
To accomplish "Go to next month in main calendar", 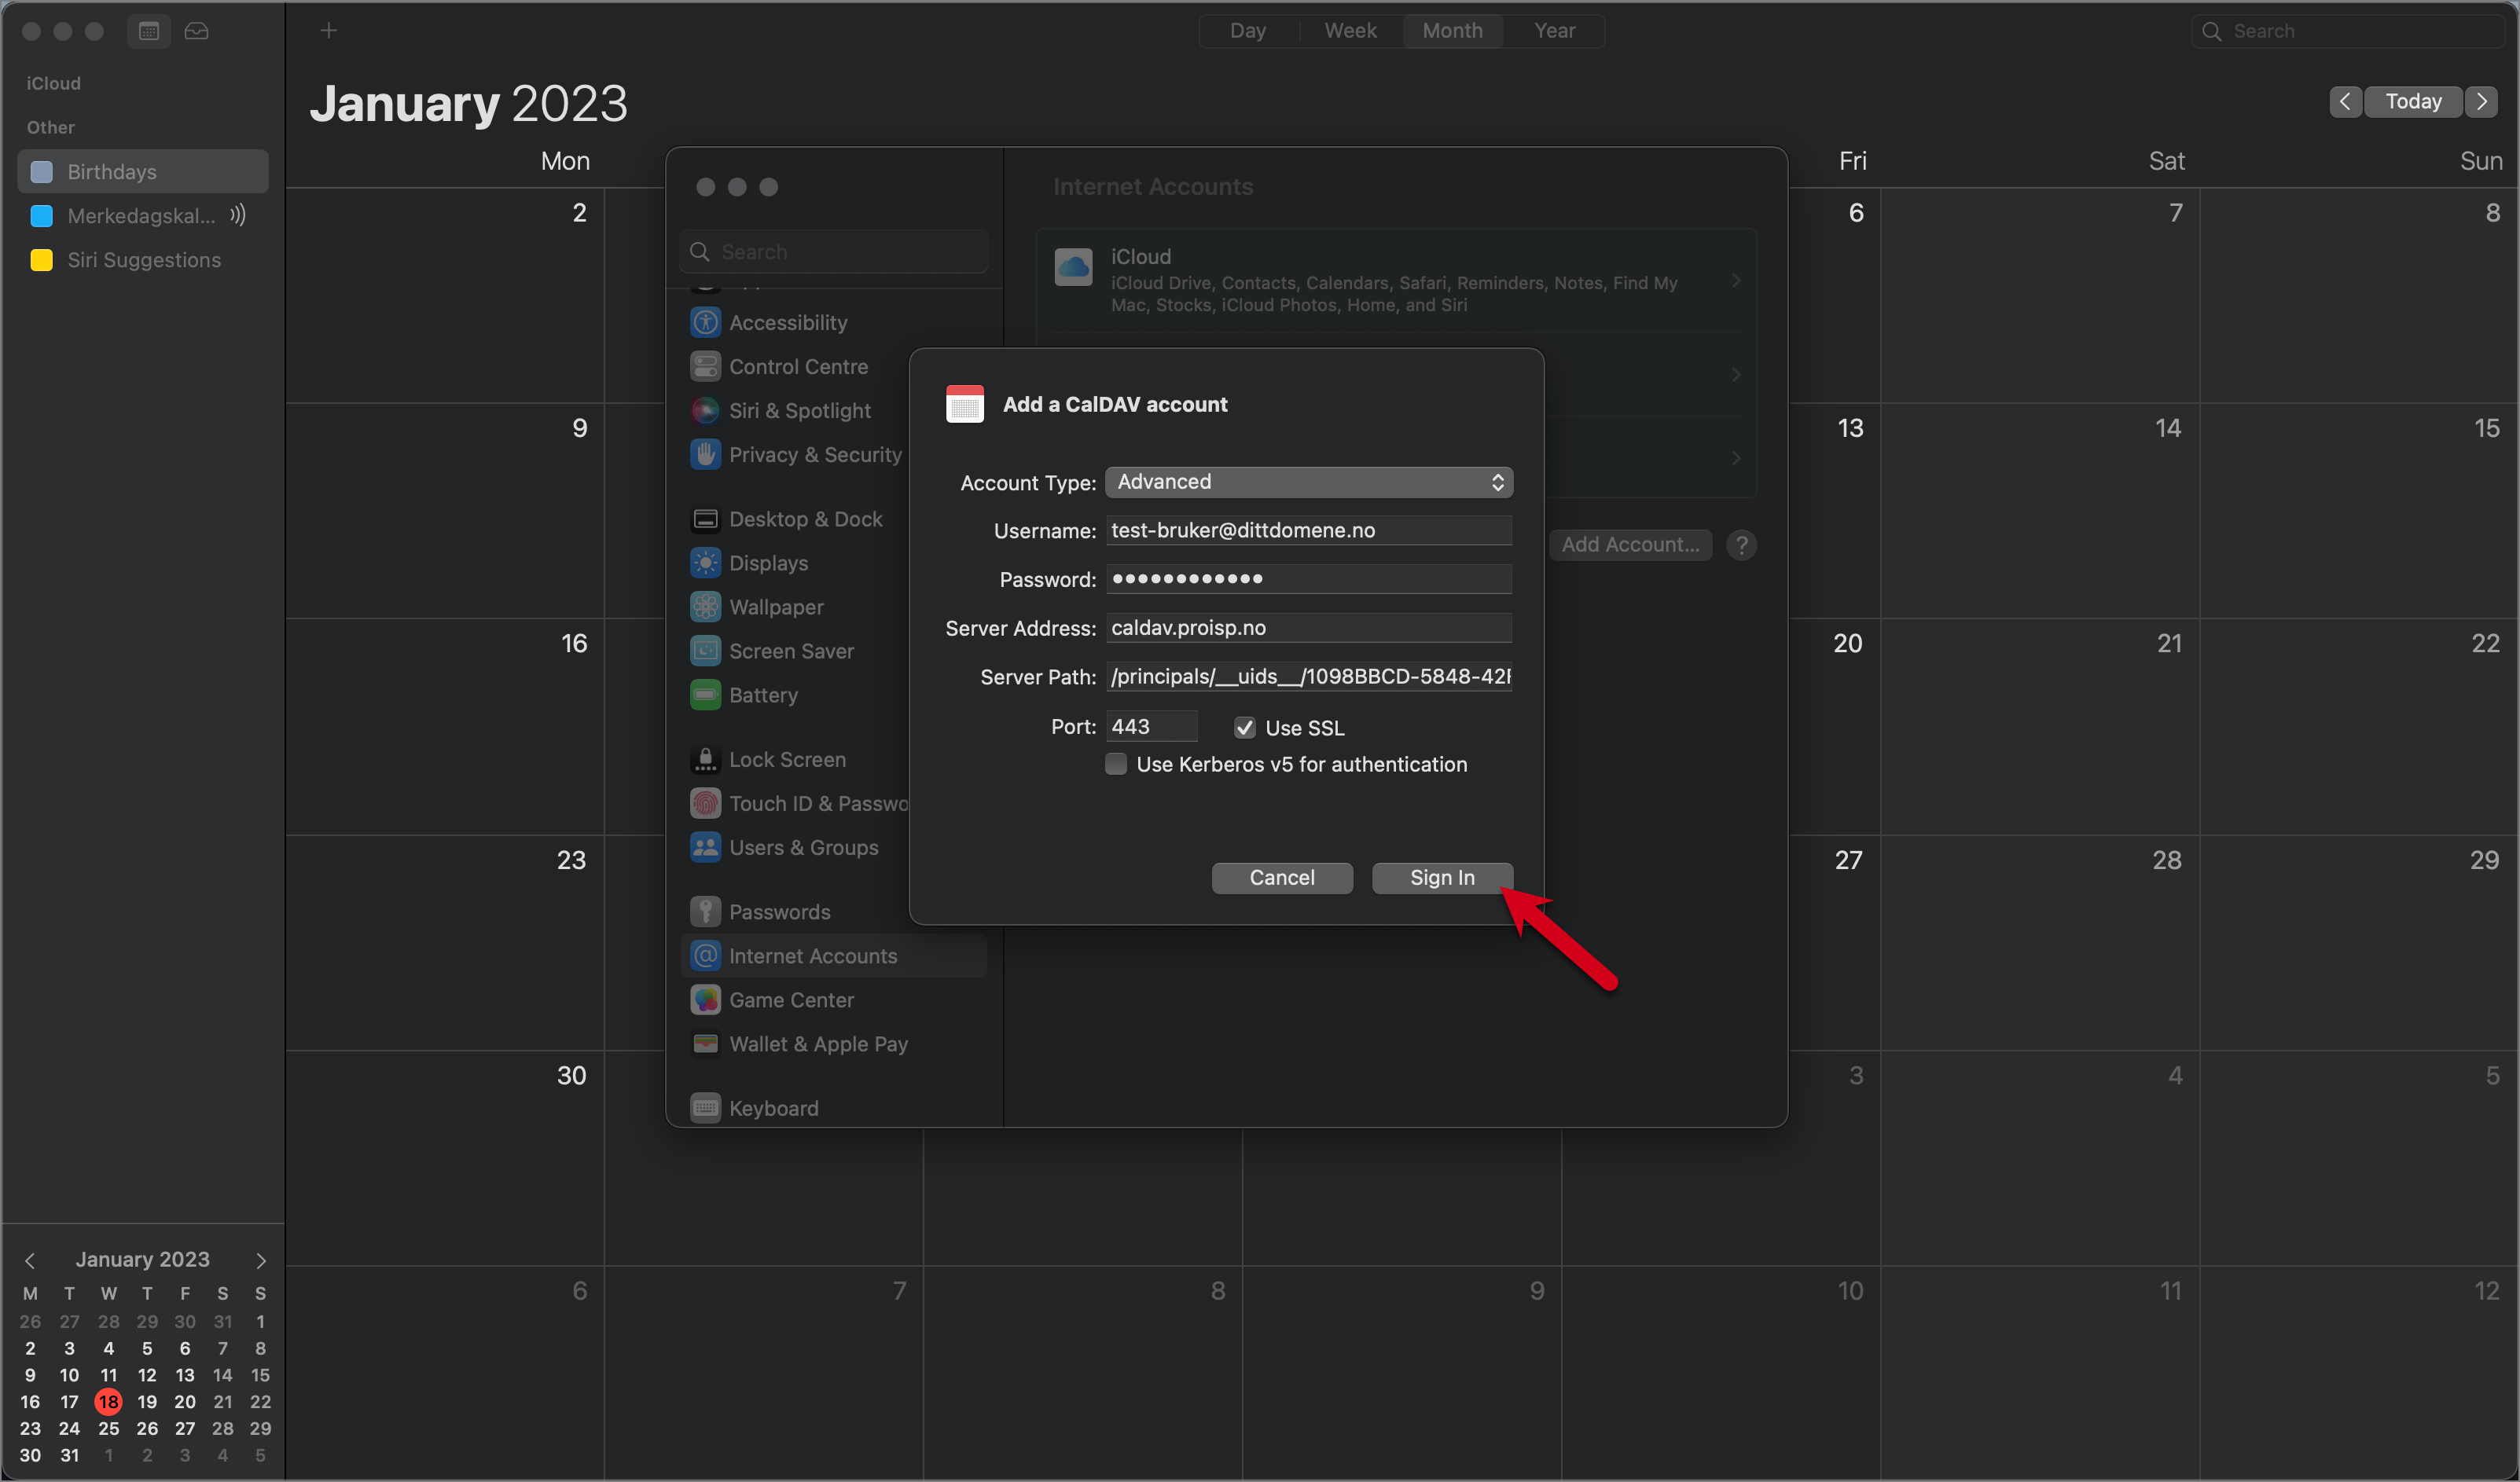I will [x=2482, y=101].
